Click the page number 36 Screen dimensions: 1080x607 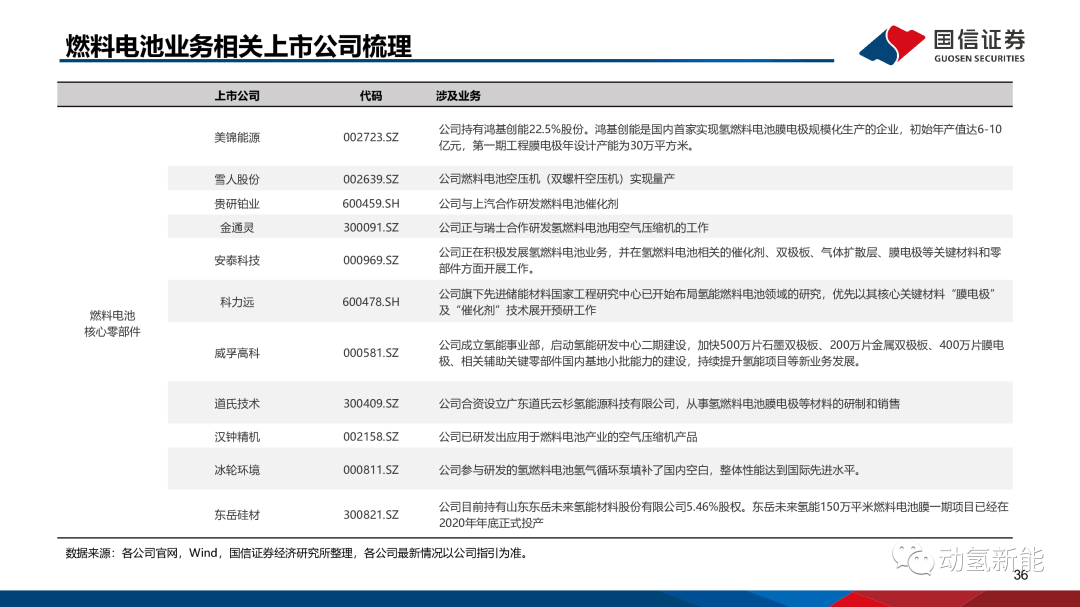(1021, 575)
